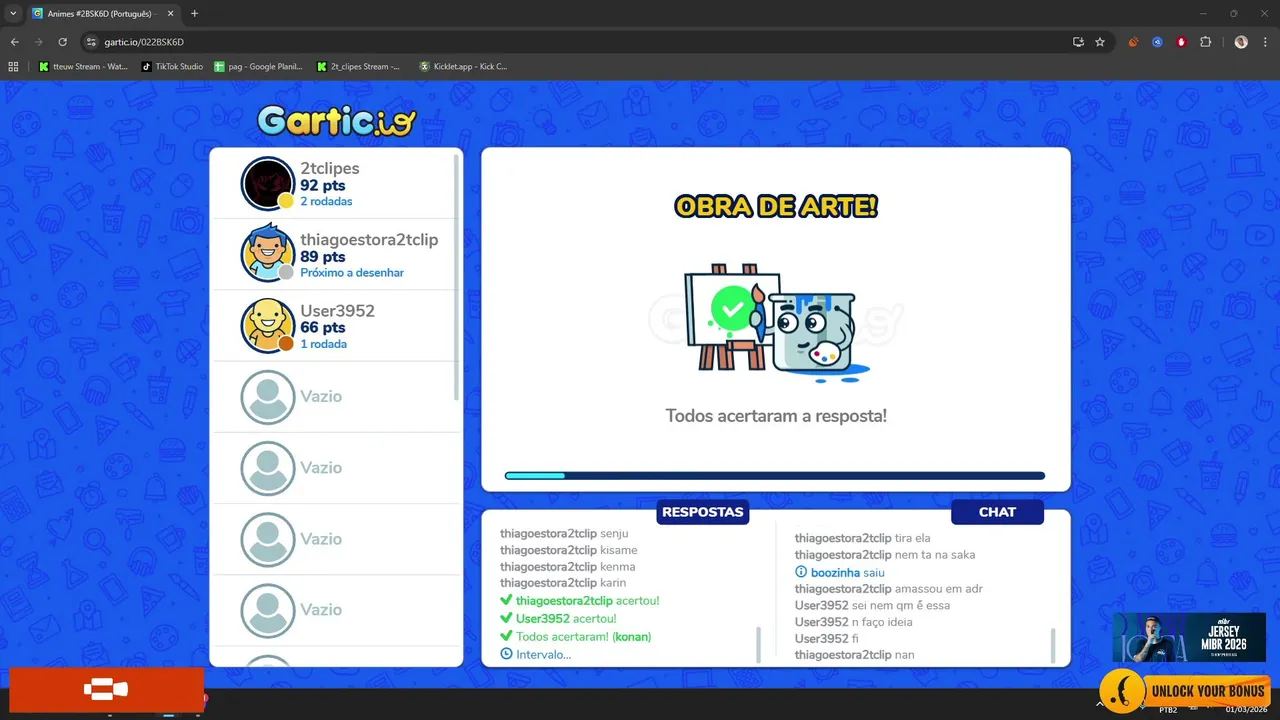Click the red overlay button at bottom left
The image size is (1280, 720).
point(106,690)
